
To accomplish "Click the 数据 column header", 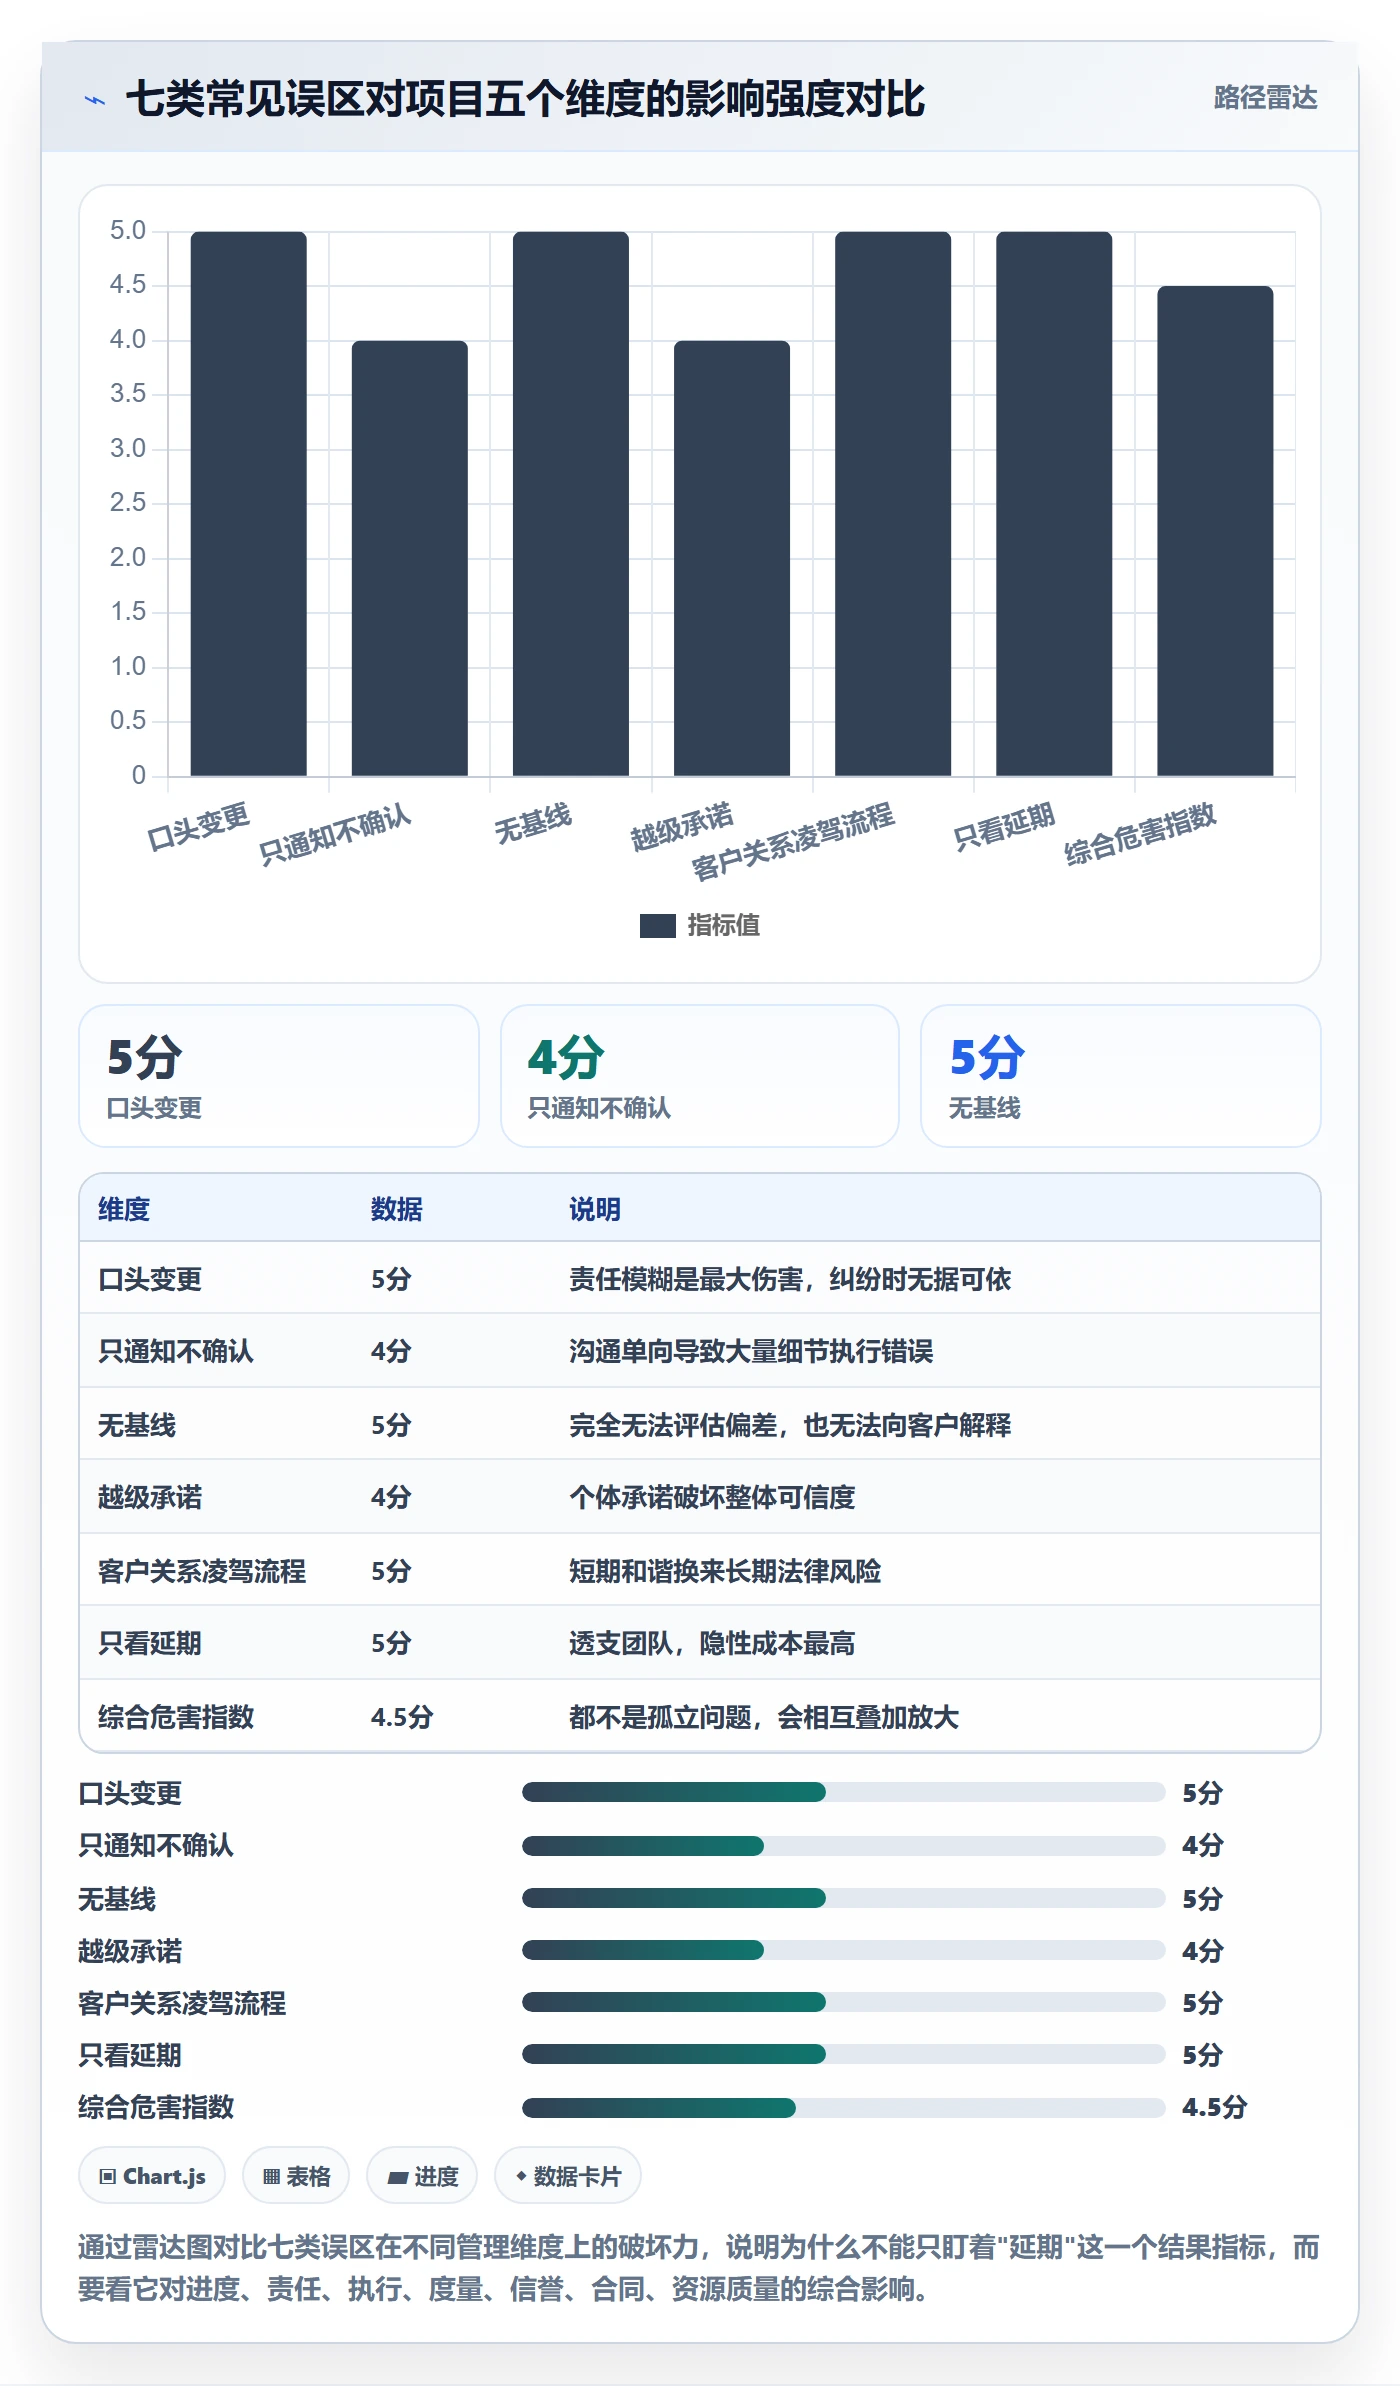I will [x=397, y=1209].
